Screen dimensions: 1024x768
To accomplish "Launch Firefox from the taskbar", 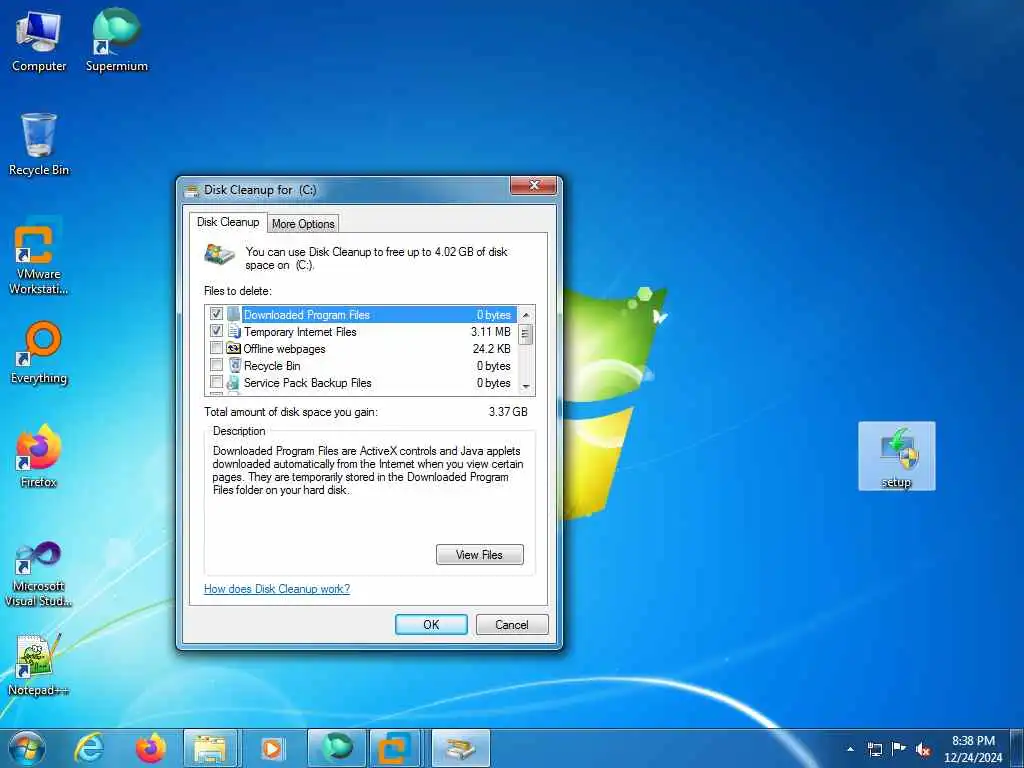I will tap(151, 748).
